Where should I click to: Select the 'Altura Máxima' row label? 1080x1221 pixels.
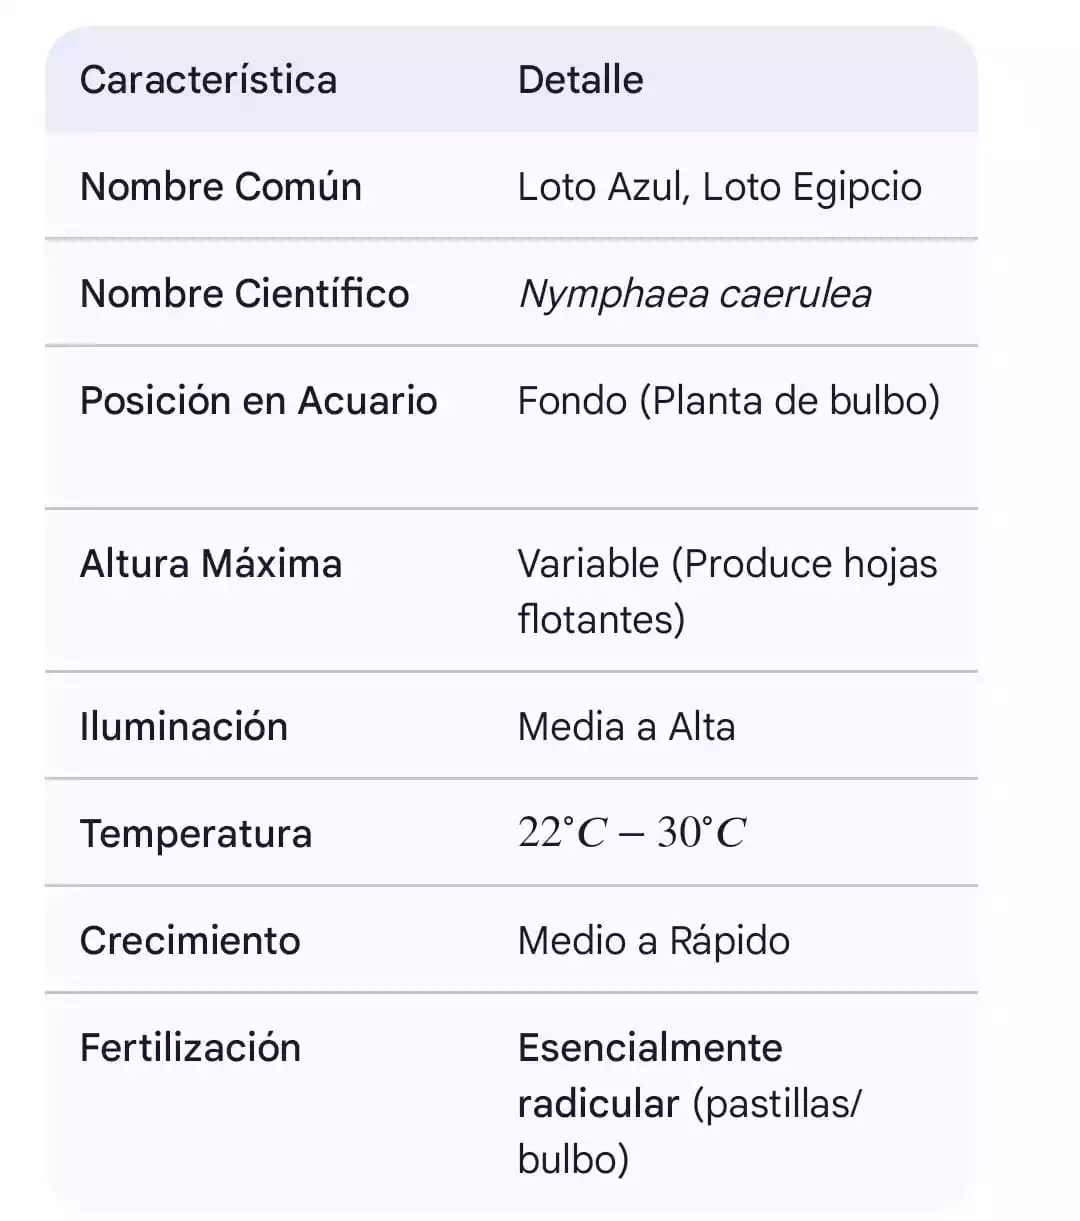(210, 564)
